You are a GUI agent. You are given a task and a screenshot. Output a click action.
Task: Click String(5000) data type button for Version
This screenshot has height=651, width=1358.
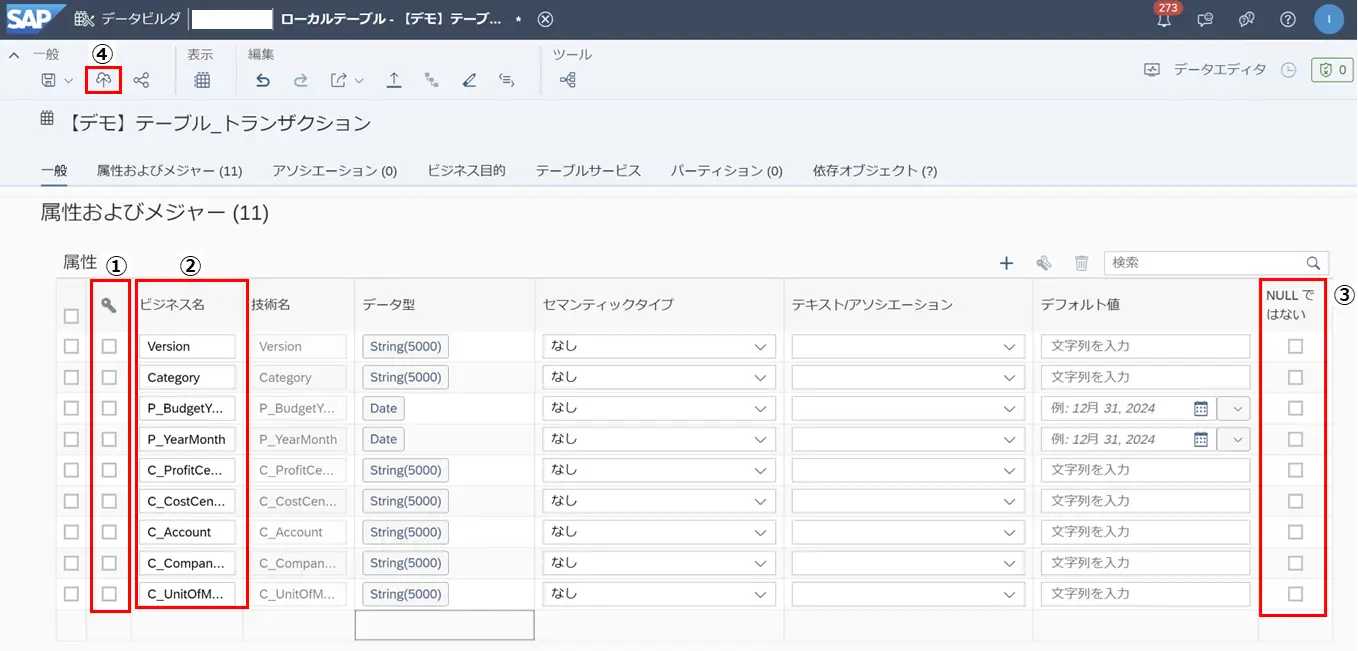405,346
